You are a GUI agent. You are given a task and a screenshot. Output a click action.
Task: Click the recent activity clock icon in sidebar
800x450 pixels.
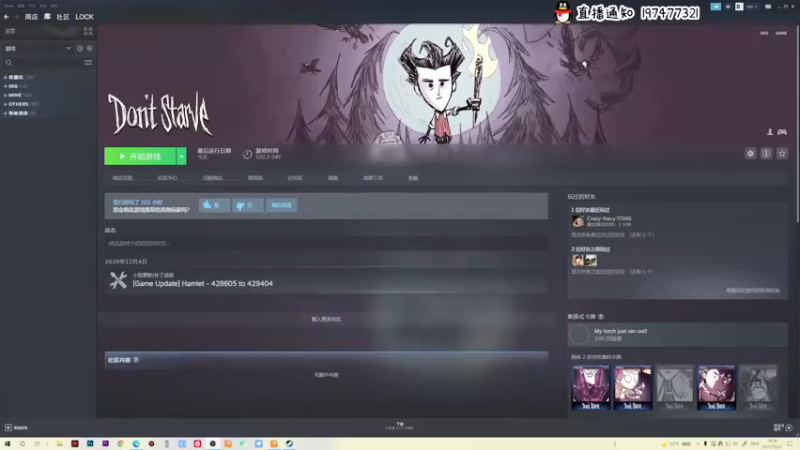pyautogui.click(x=80, y=48)
